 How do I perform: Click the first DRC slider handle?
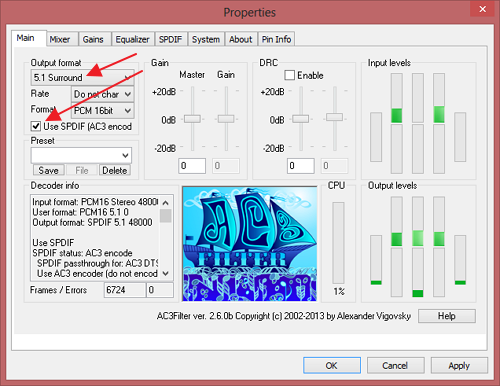[301, 119]
